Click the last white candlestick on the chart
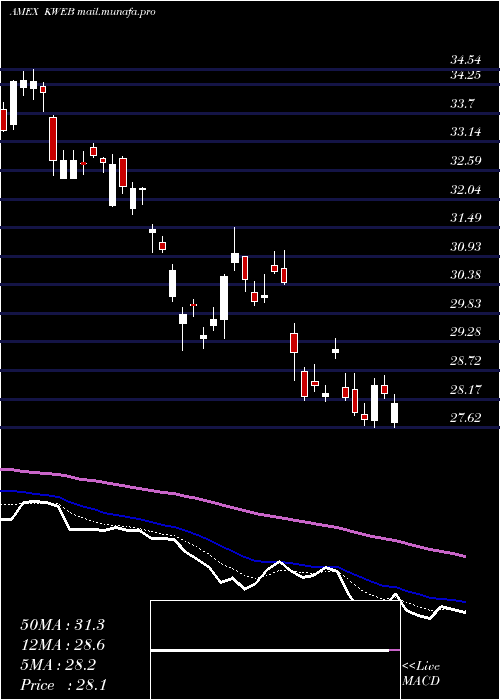This screenshot has width=500, height=700. (x=394, y=413)
